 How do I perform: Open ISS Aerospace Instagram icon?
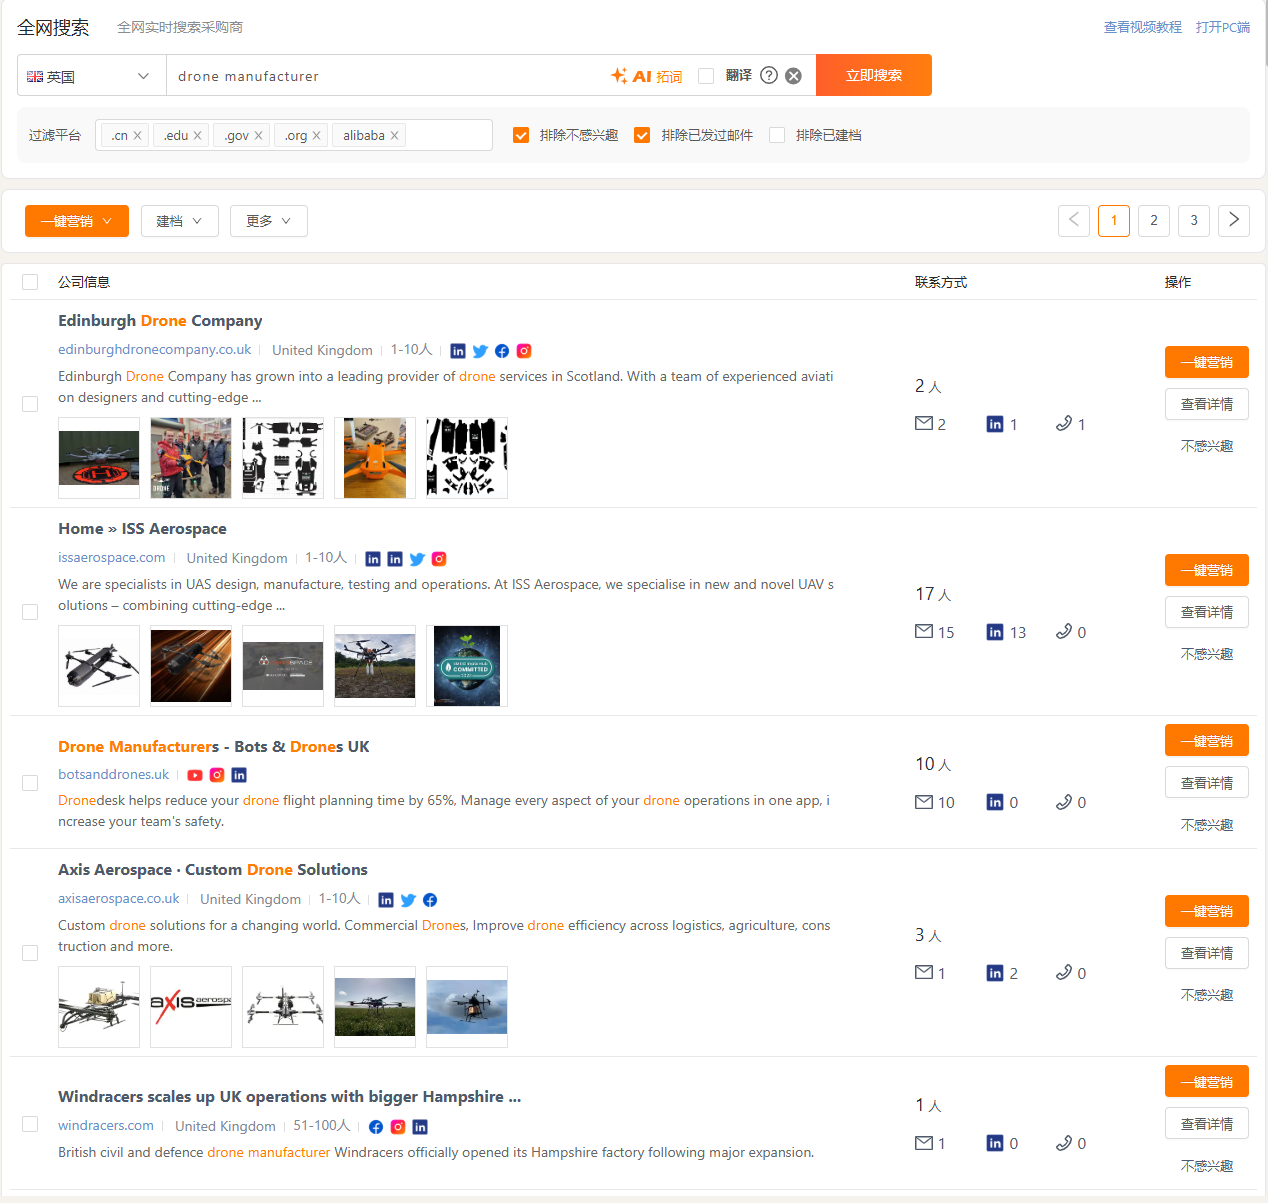tap(439, 559)
